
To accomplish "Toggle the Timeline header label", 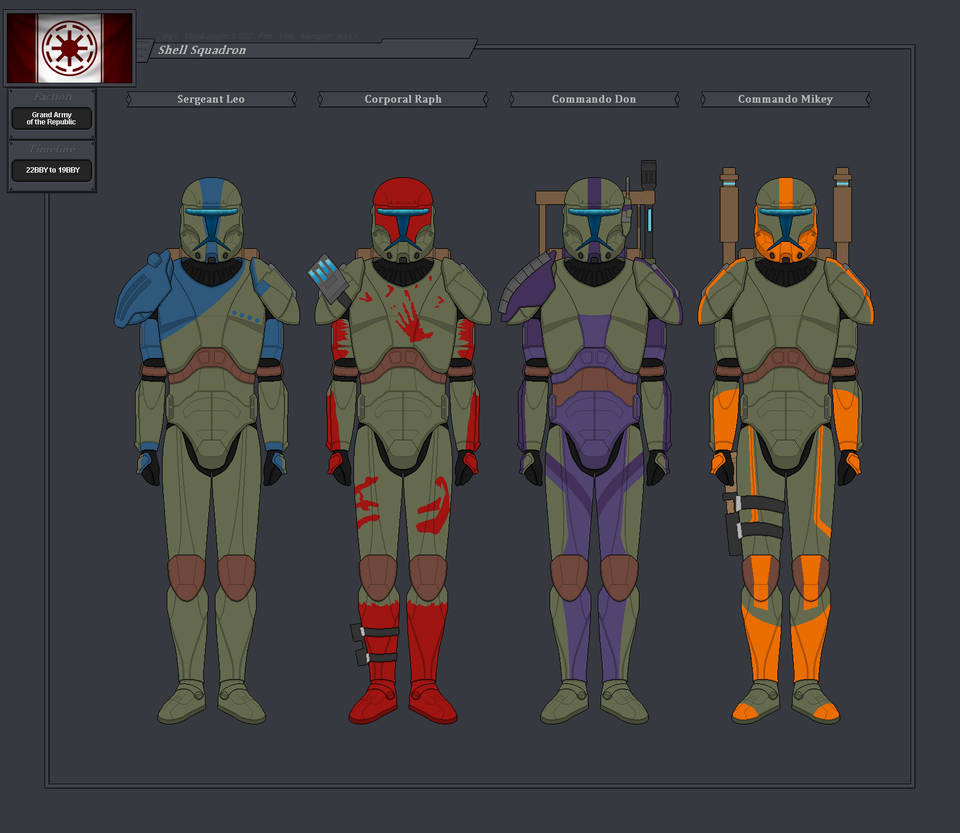I will pos(50,147).
